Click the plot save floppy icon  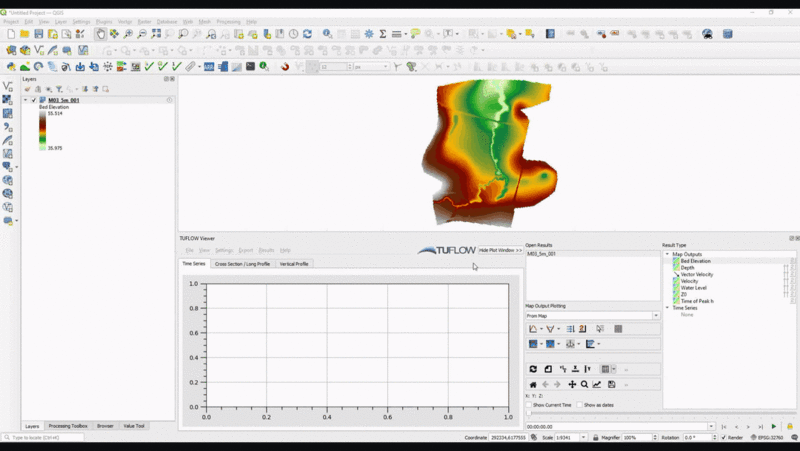coord(611,384)
